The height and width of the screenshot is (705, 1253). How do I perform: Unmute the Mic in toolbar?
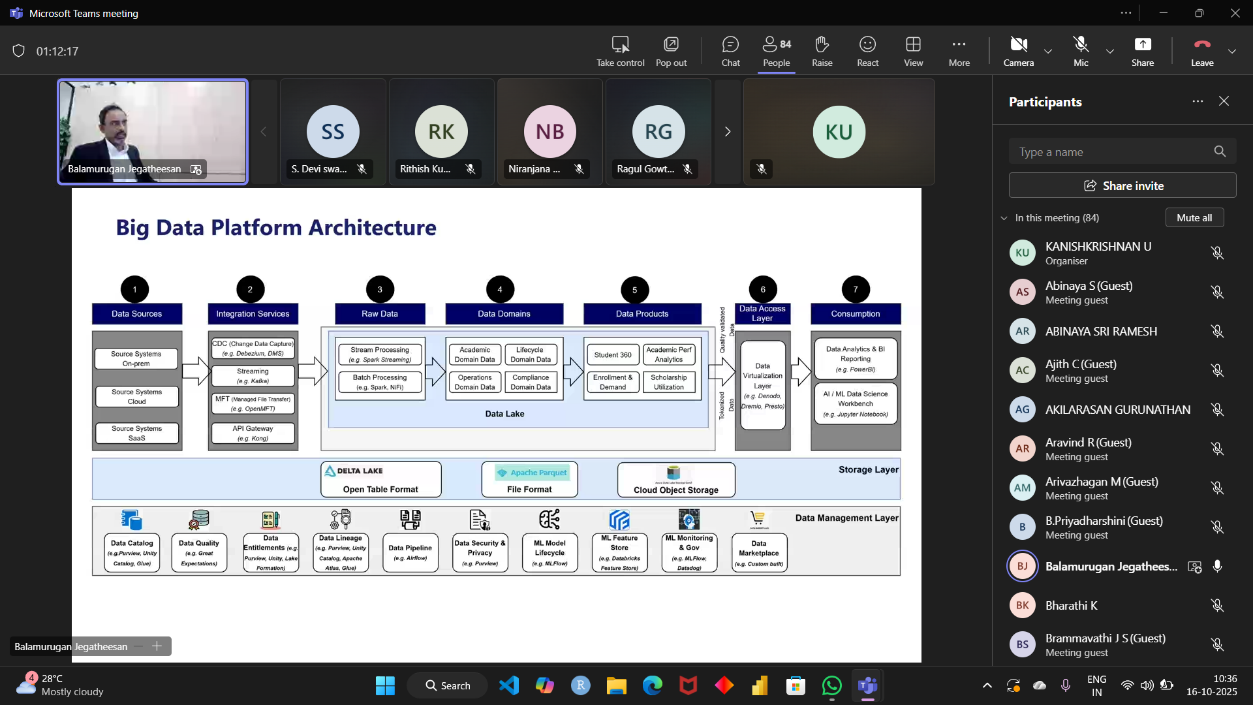1080,51
